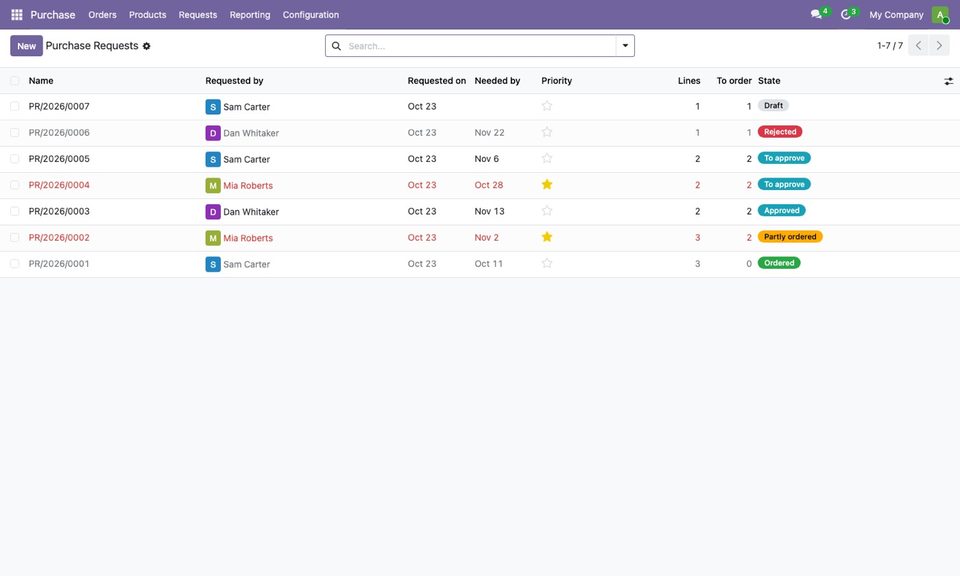The image size is (960, 576).
Task: Tick the PR/2026/0003 row checkbox
Action: tap(15, 211)
